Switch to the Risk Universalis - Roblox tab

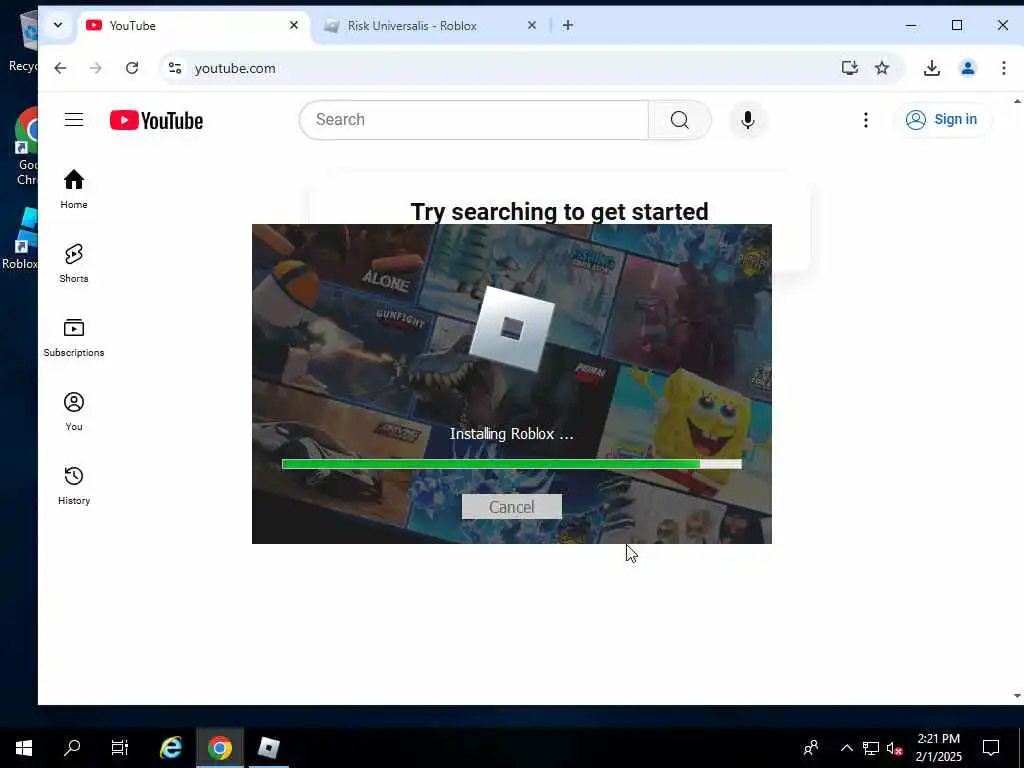click(432, 25)
